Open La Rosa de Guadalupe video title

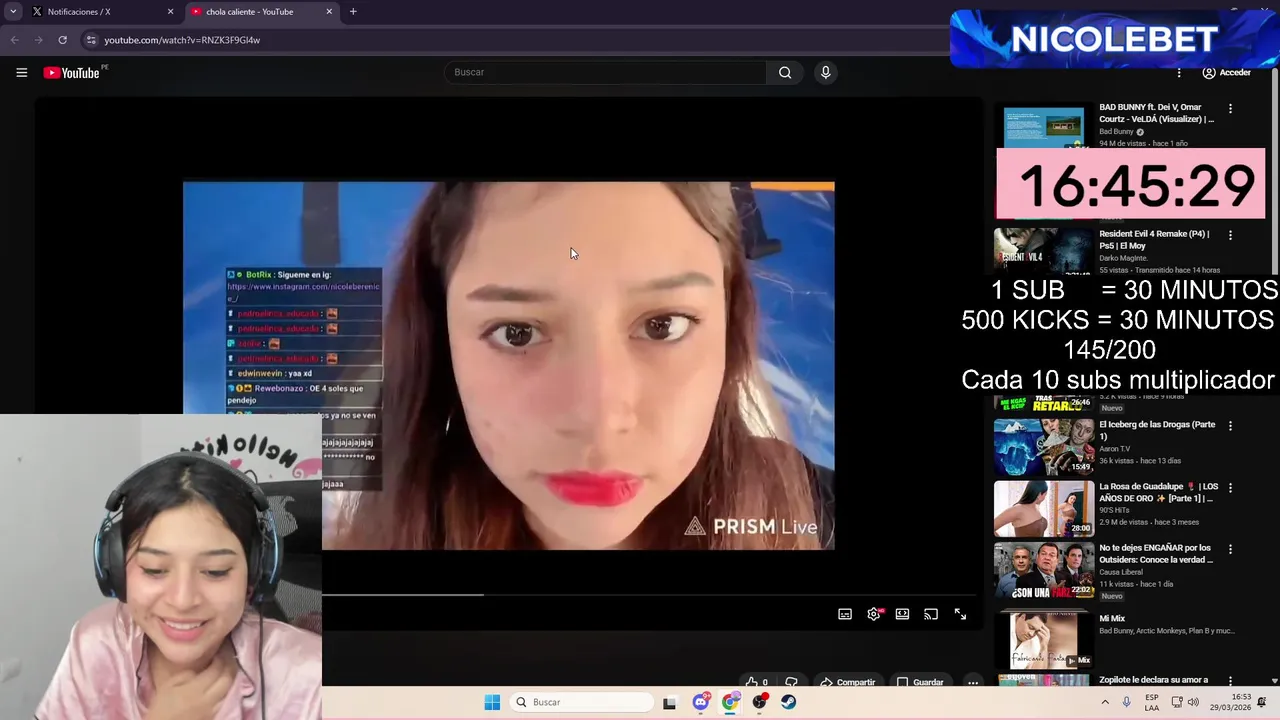pos(1157,492)
